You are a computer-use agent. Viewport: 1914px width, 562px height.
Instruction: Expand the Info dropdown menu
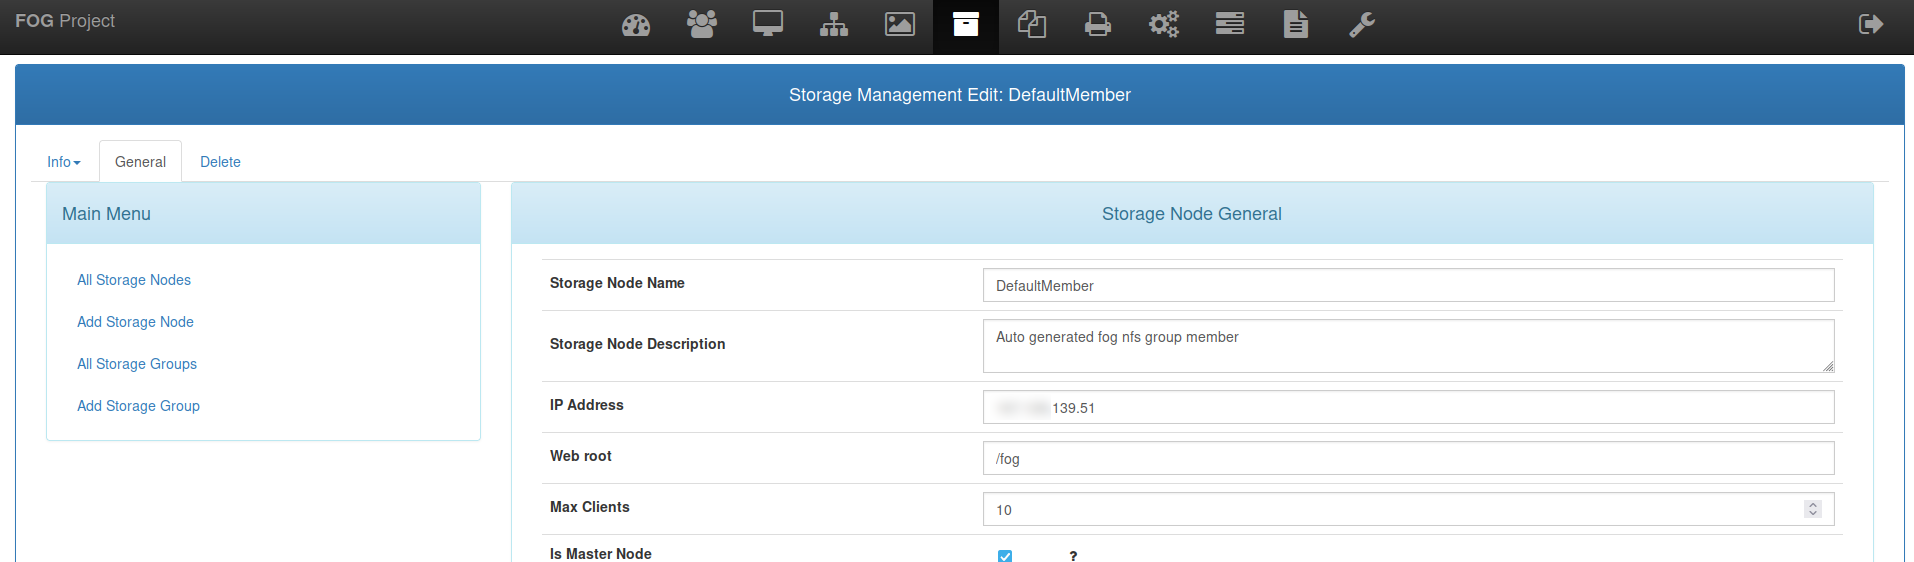[x=64, y=162]
